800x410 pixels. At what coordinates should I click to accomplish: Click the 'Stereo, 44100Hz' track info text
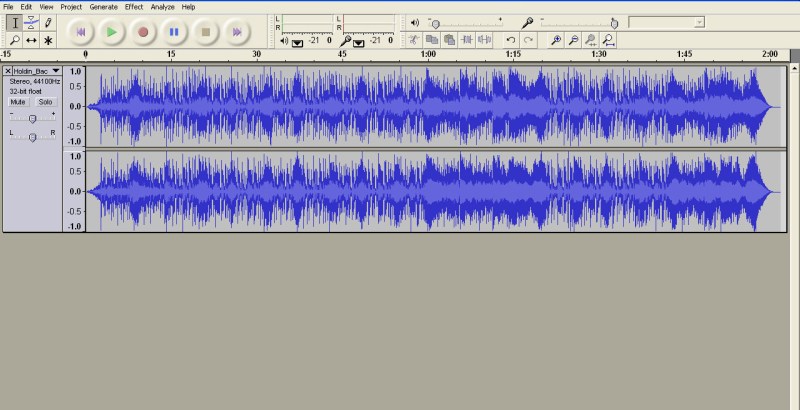35,82
